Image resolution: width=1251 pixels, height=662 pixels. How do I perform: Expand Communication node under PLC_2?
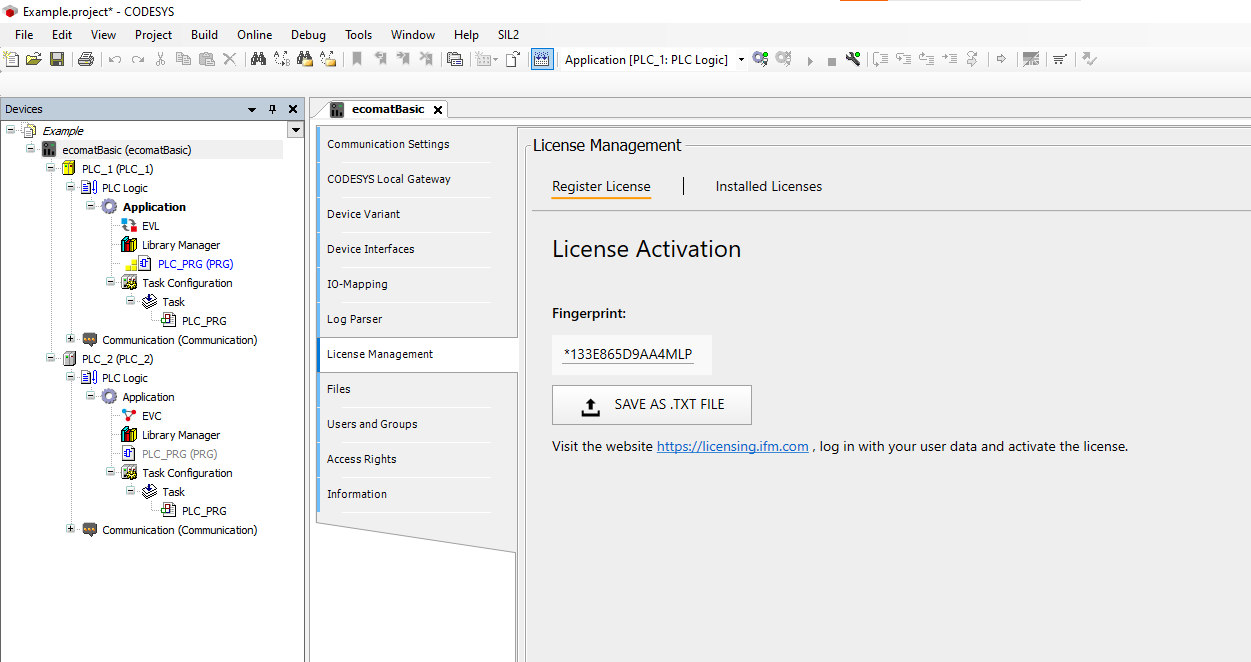click(70, 529)
